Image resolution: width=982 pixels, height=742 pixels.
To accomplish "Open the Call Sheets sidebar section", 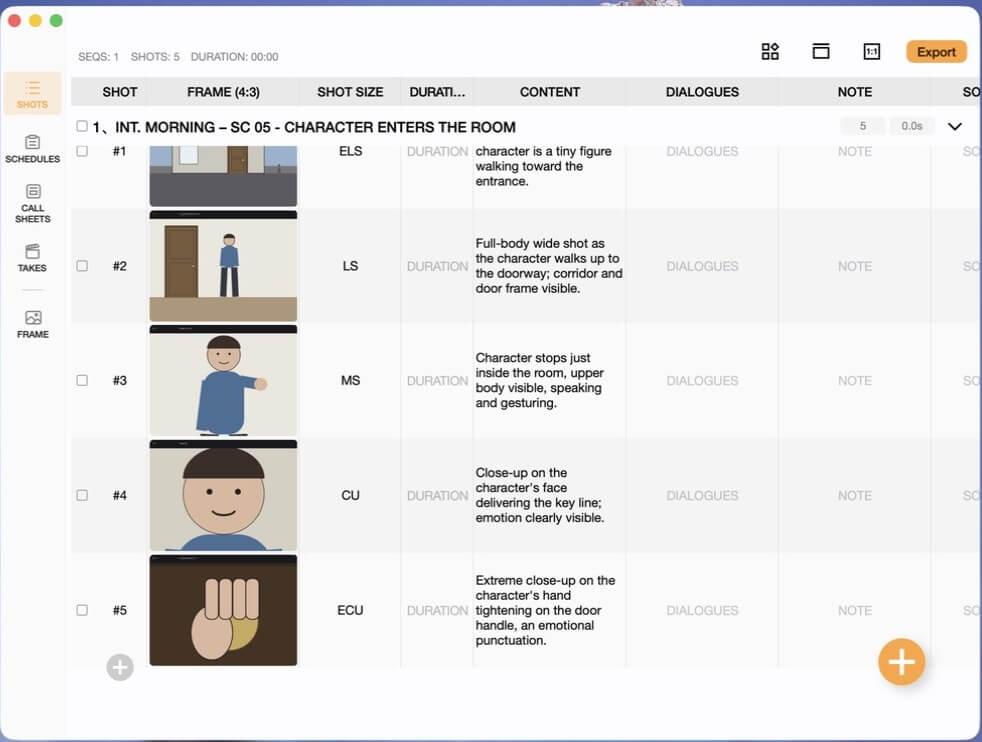I will coord(33,204).
